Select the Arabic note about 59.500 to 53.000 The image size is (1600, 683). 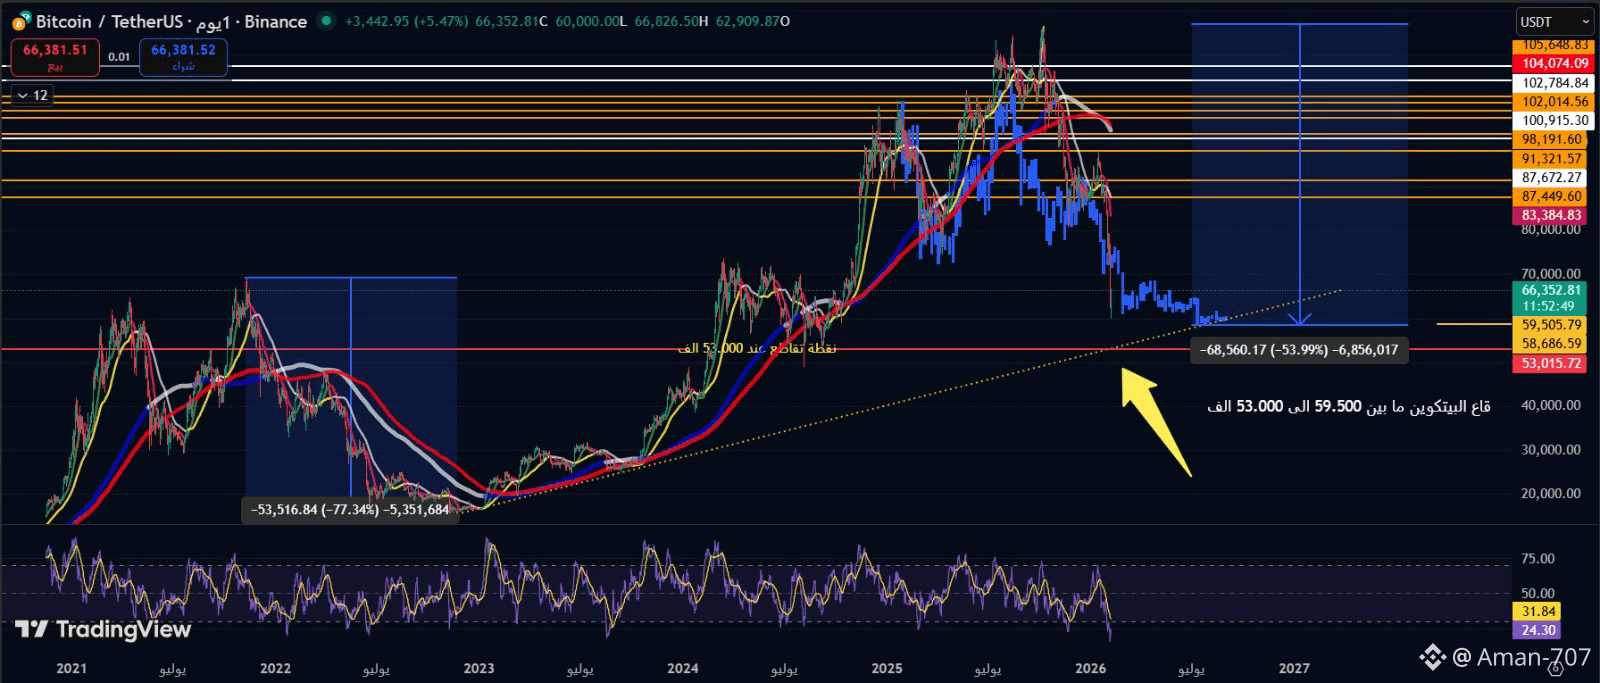[x=1349, y=406]
